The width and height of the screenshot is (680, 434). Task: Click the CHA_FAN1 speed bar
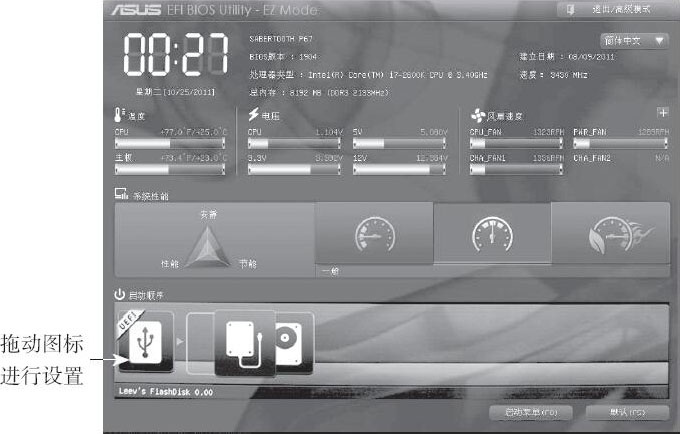[517, 169]
